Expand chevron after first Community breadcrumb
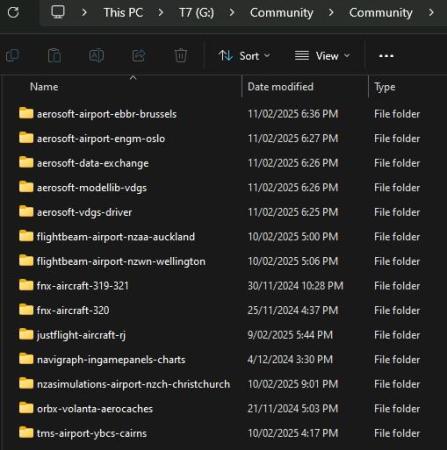This screenshot has height=450, width=447. (331, 13)
